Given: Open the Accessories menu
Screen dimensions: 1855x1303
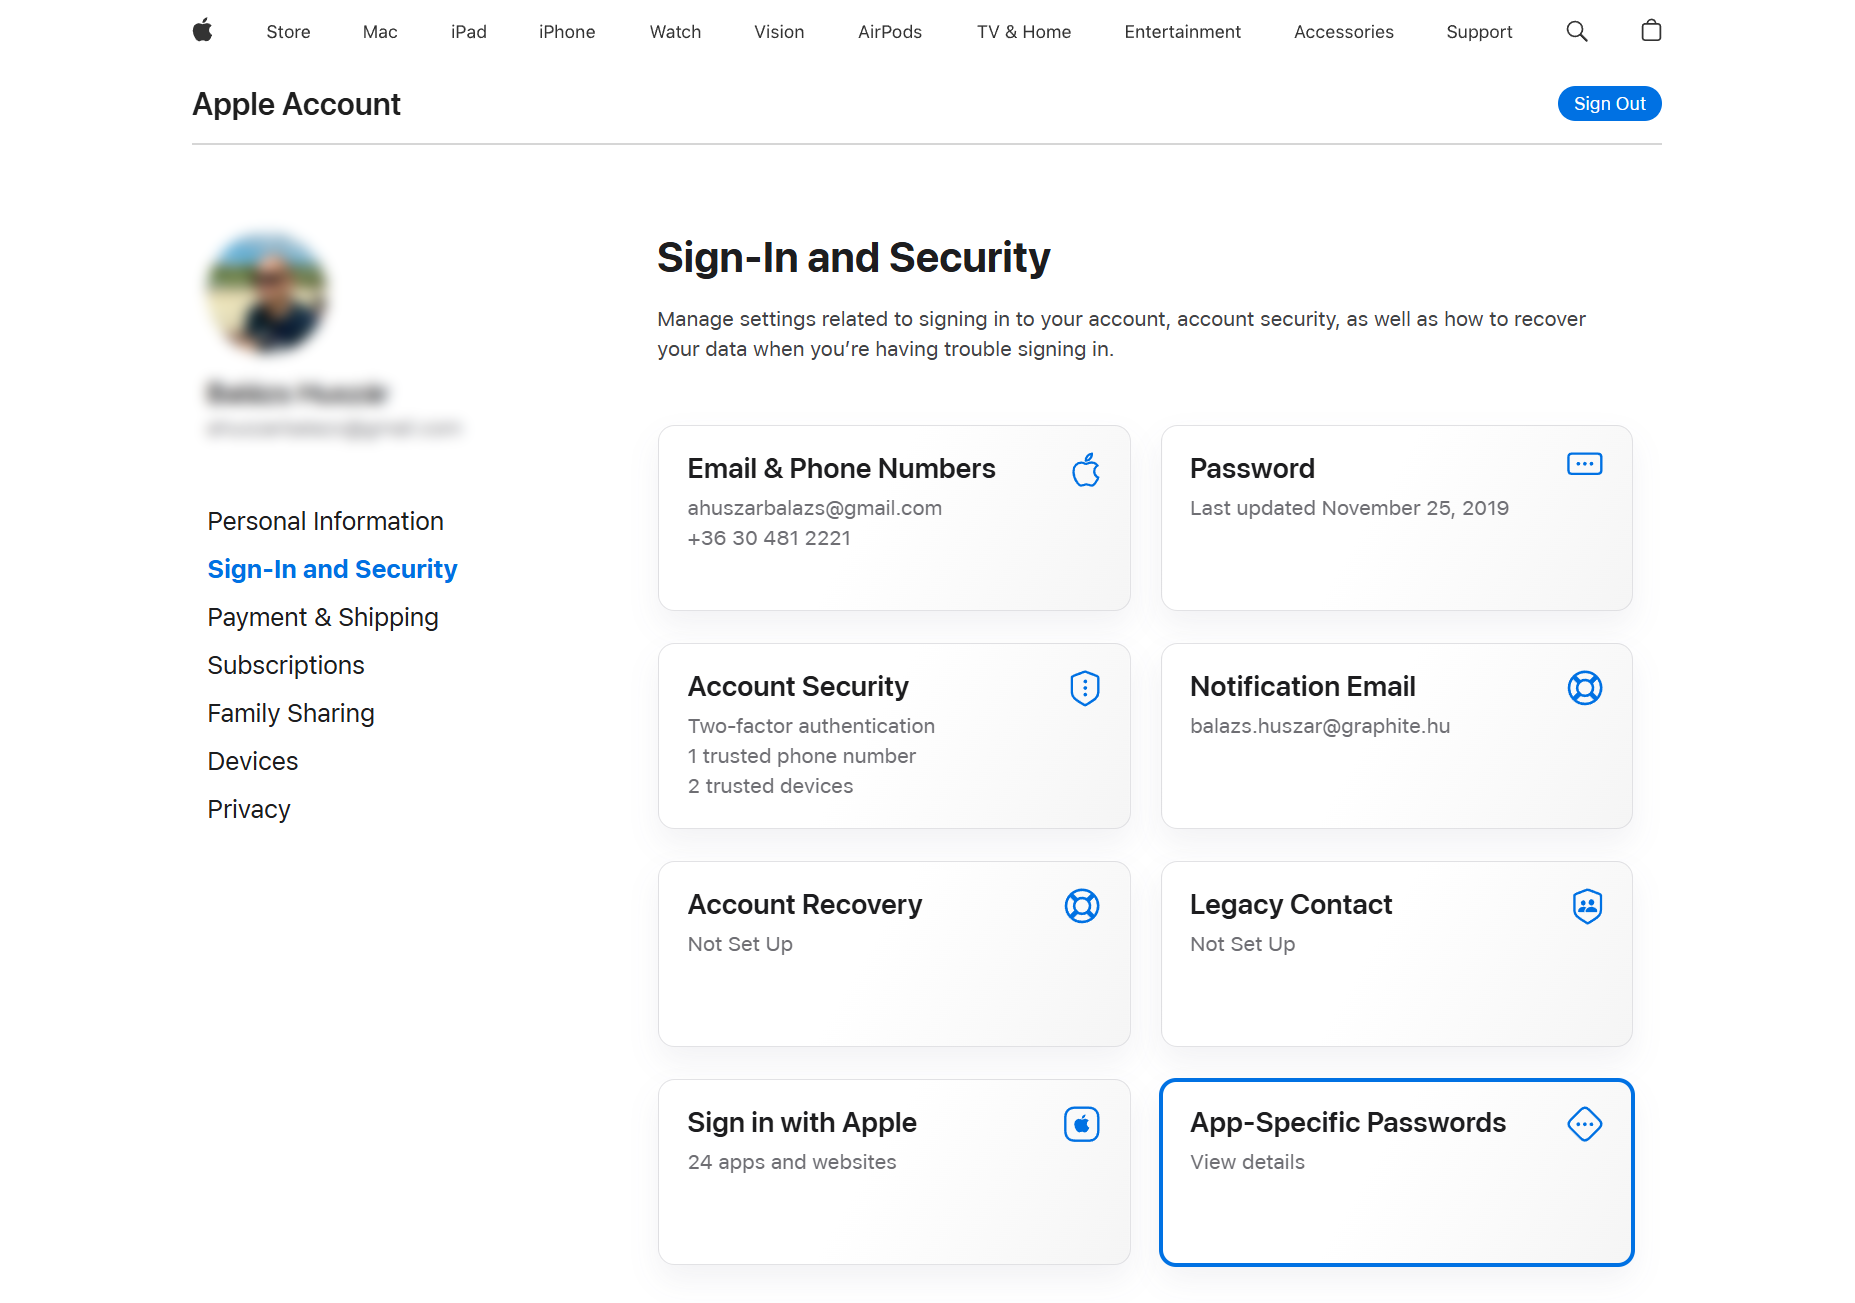Looking at the screenshot, I should pyautogui.click(x=1343, y=32).
